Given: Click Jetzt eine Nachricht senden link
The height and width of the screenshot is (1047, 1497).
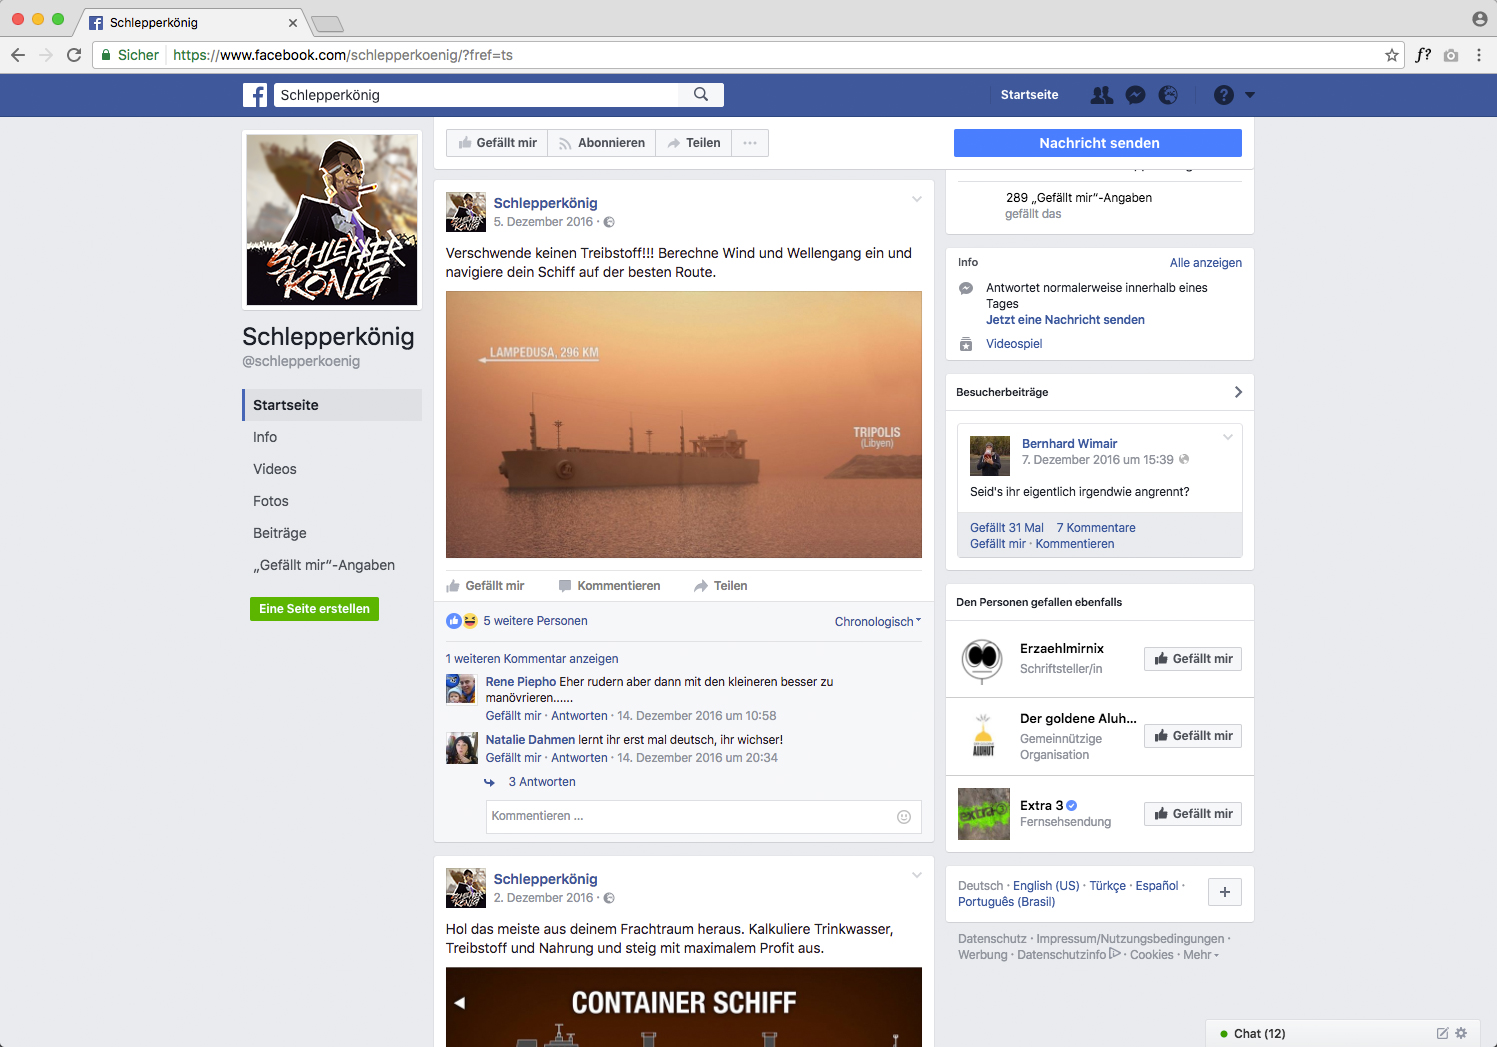Looking at the screenshot, I should pyautogui.click(x=1065, y=320).
